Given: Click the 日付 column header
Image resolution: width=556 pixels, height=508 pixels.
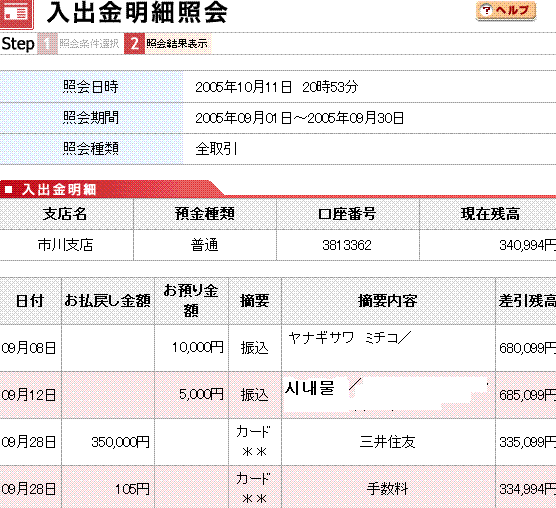Looking at the screenshot, I should [x=30, y=301].
